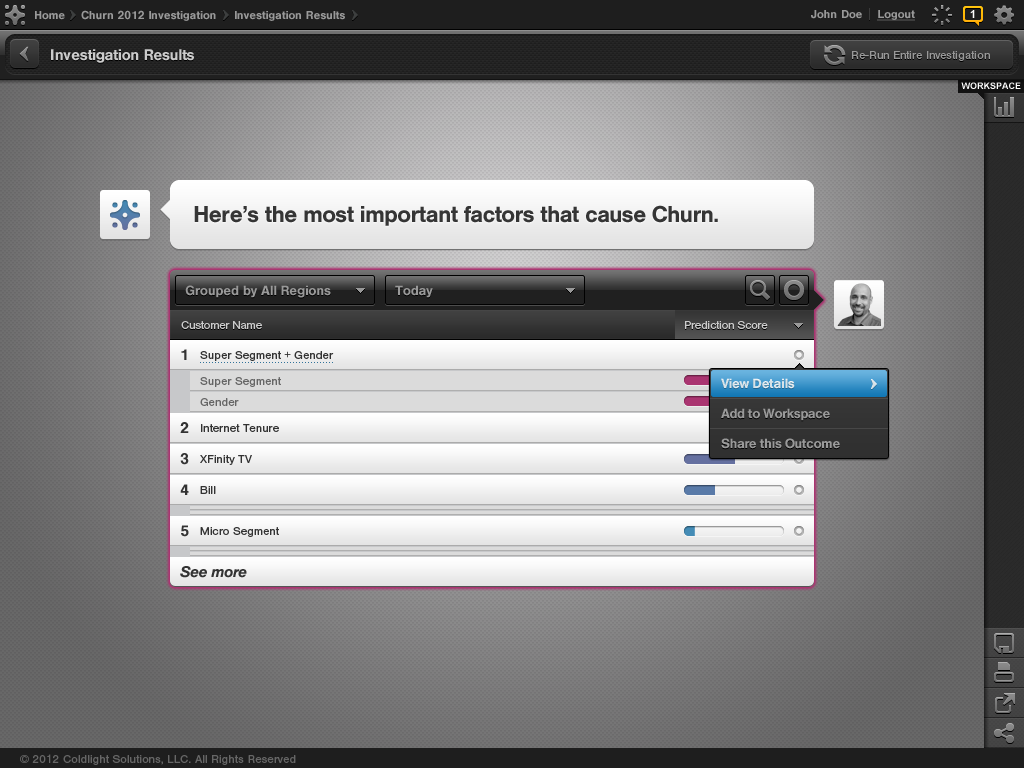1024x768 pixels.
Task: Open the Workspace chart icon
Action: coord(1004,106)
